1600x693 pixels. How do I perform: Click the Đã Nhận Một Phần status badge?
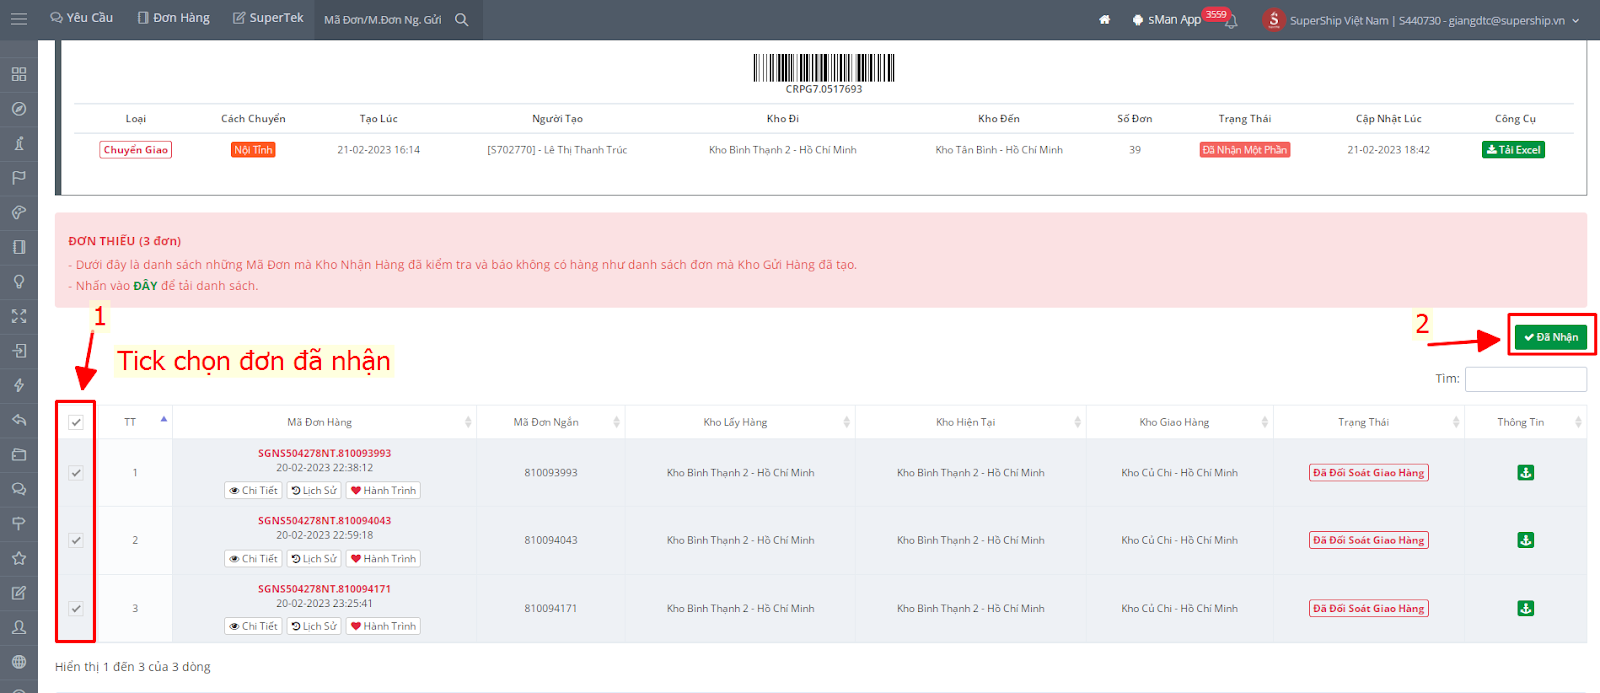(1245, 150)
